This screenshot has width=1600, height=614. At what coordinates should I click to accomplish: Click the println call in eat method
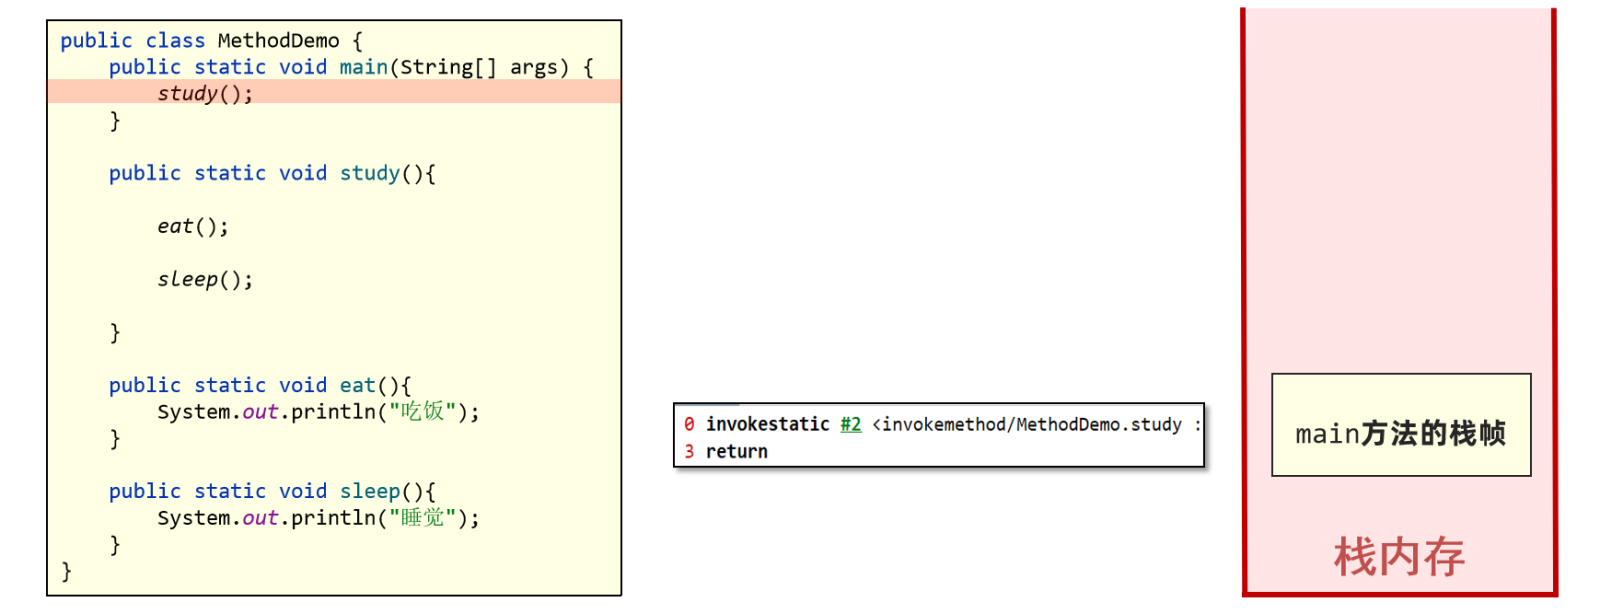[333, 411]
